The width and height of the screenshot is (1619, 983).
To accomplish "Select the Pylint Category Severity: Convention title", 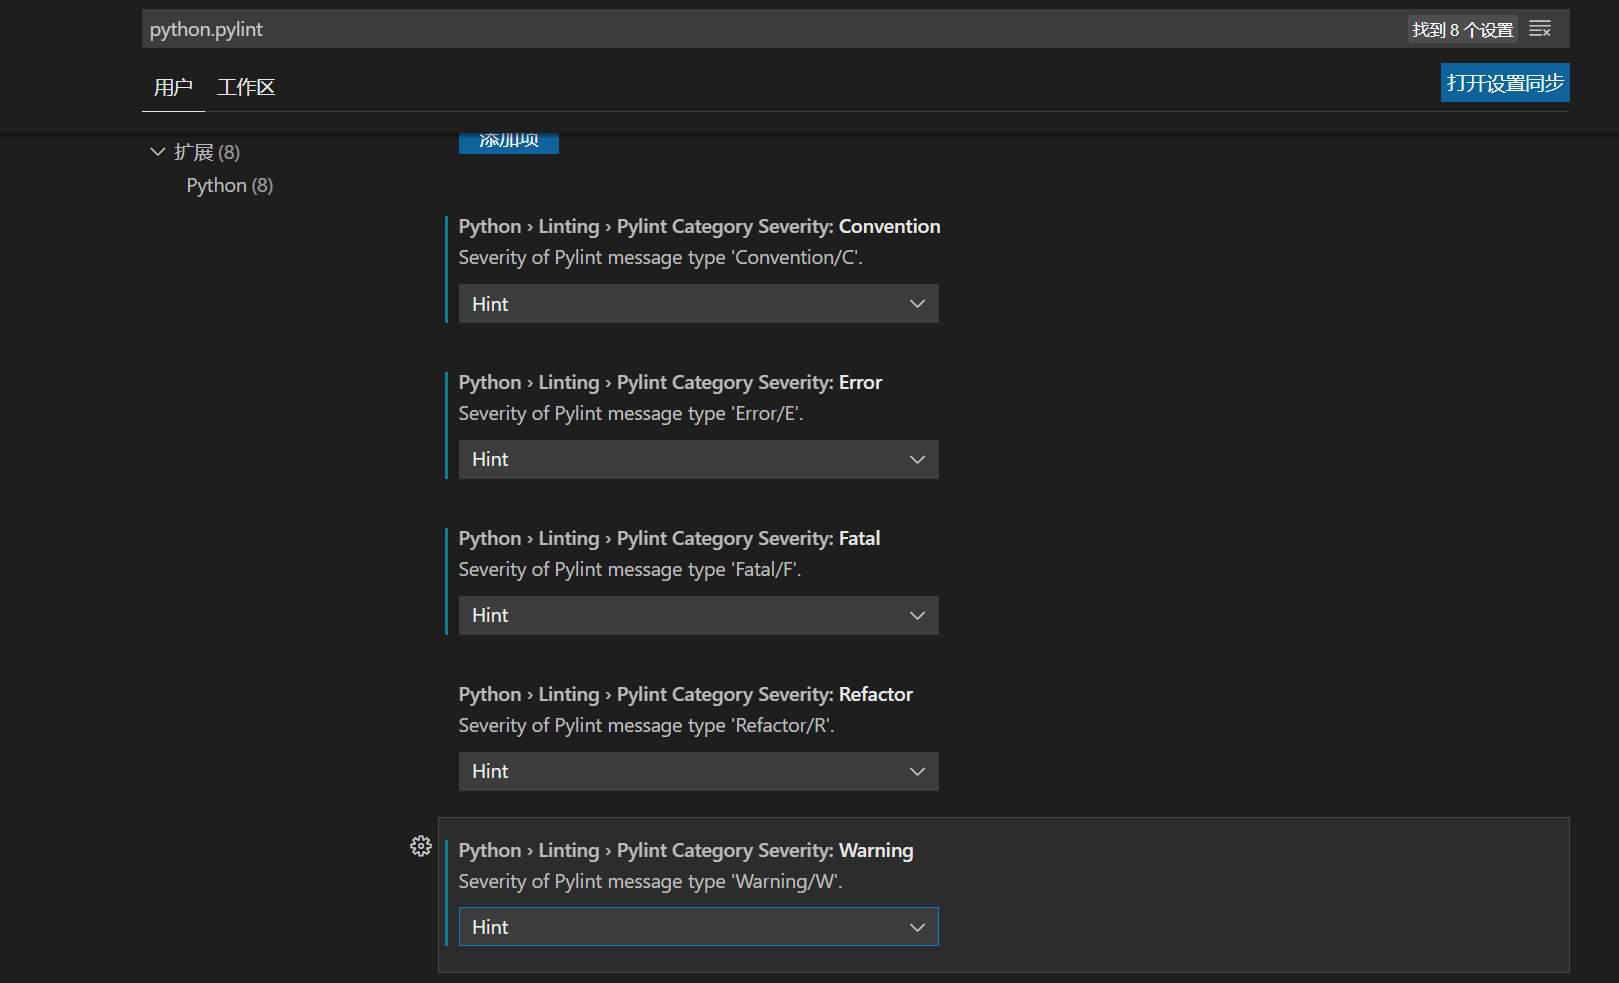I will coord(699,226).
